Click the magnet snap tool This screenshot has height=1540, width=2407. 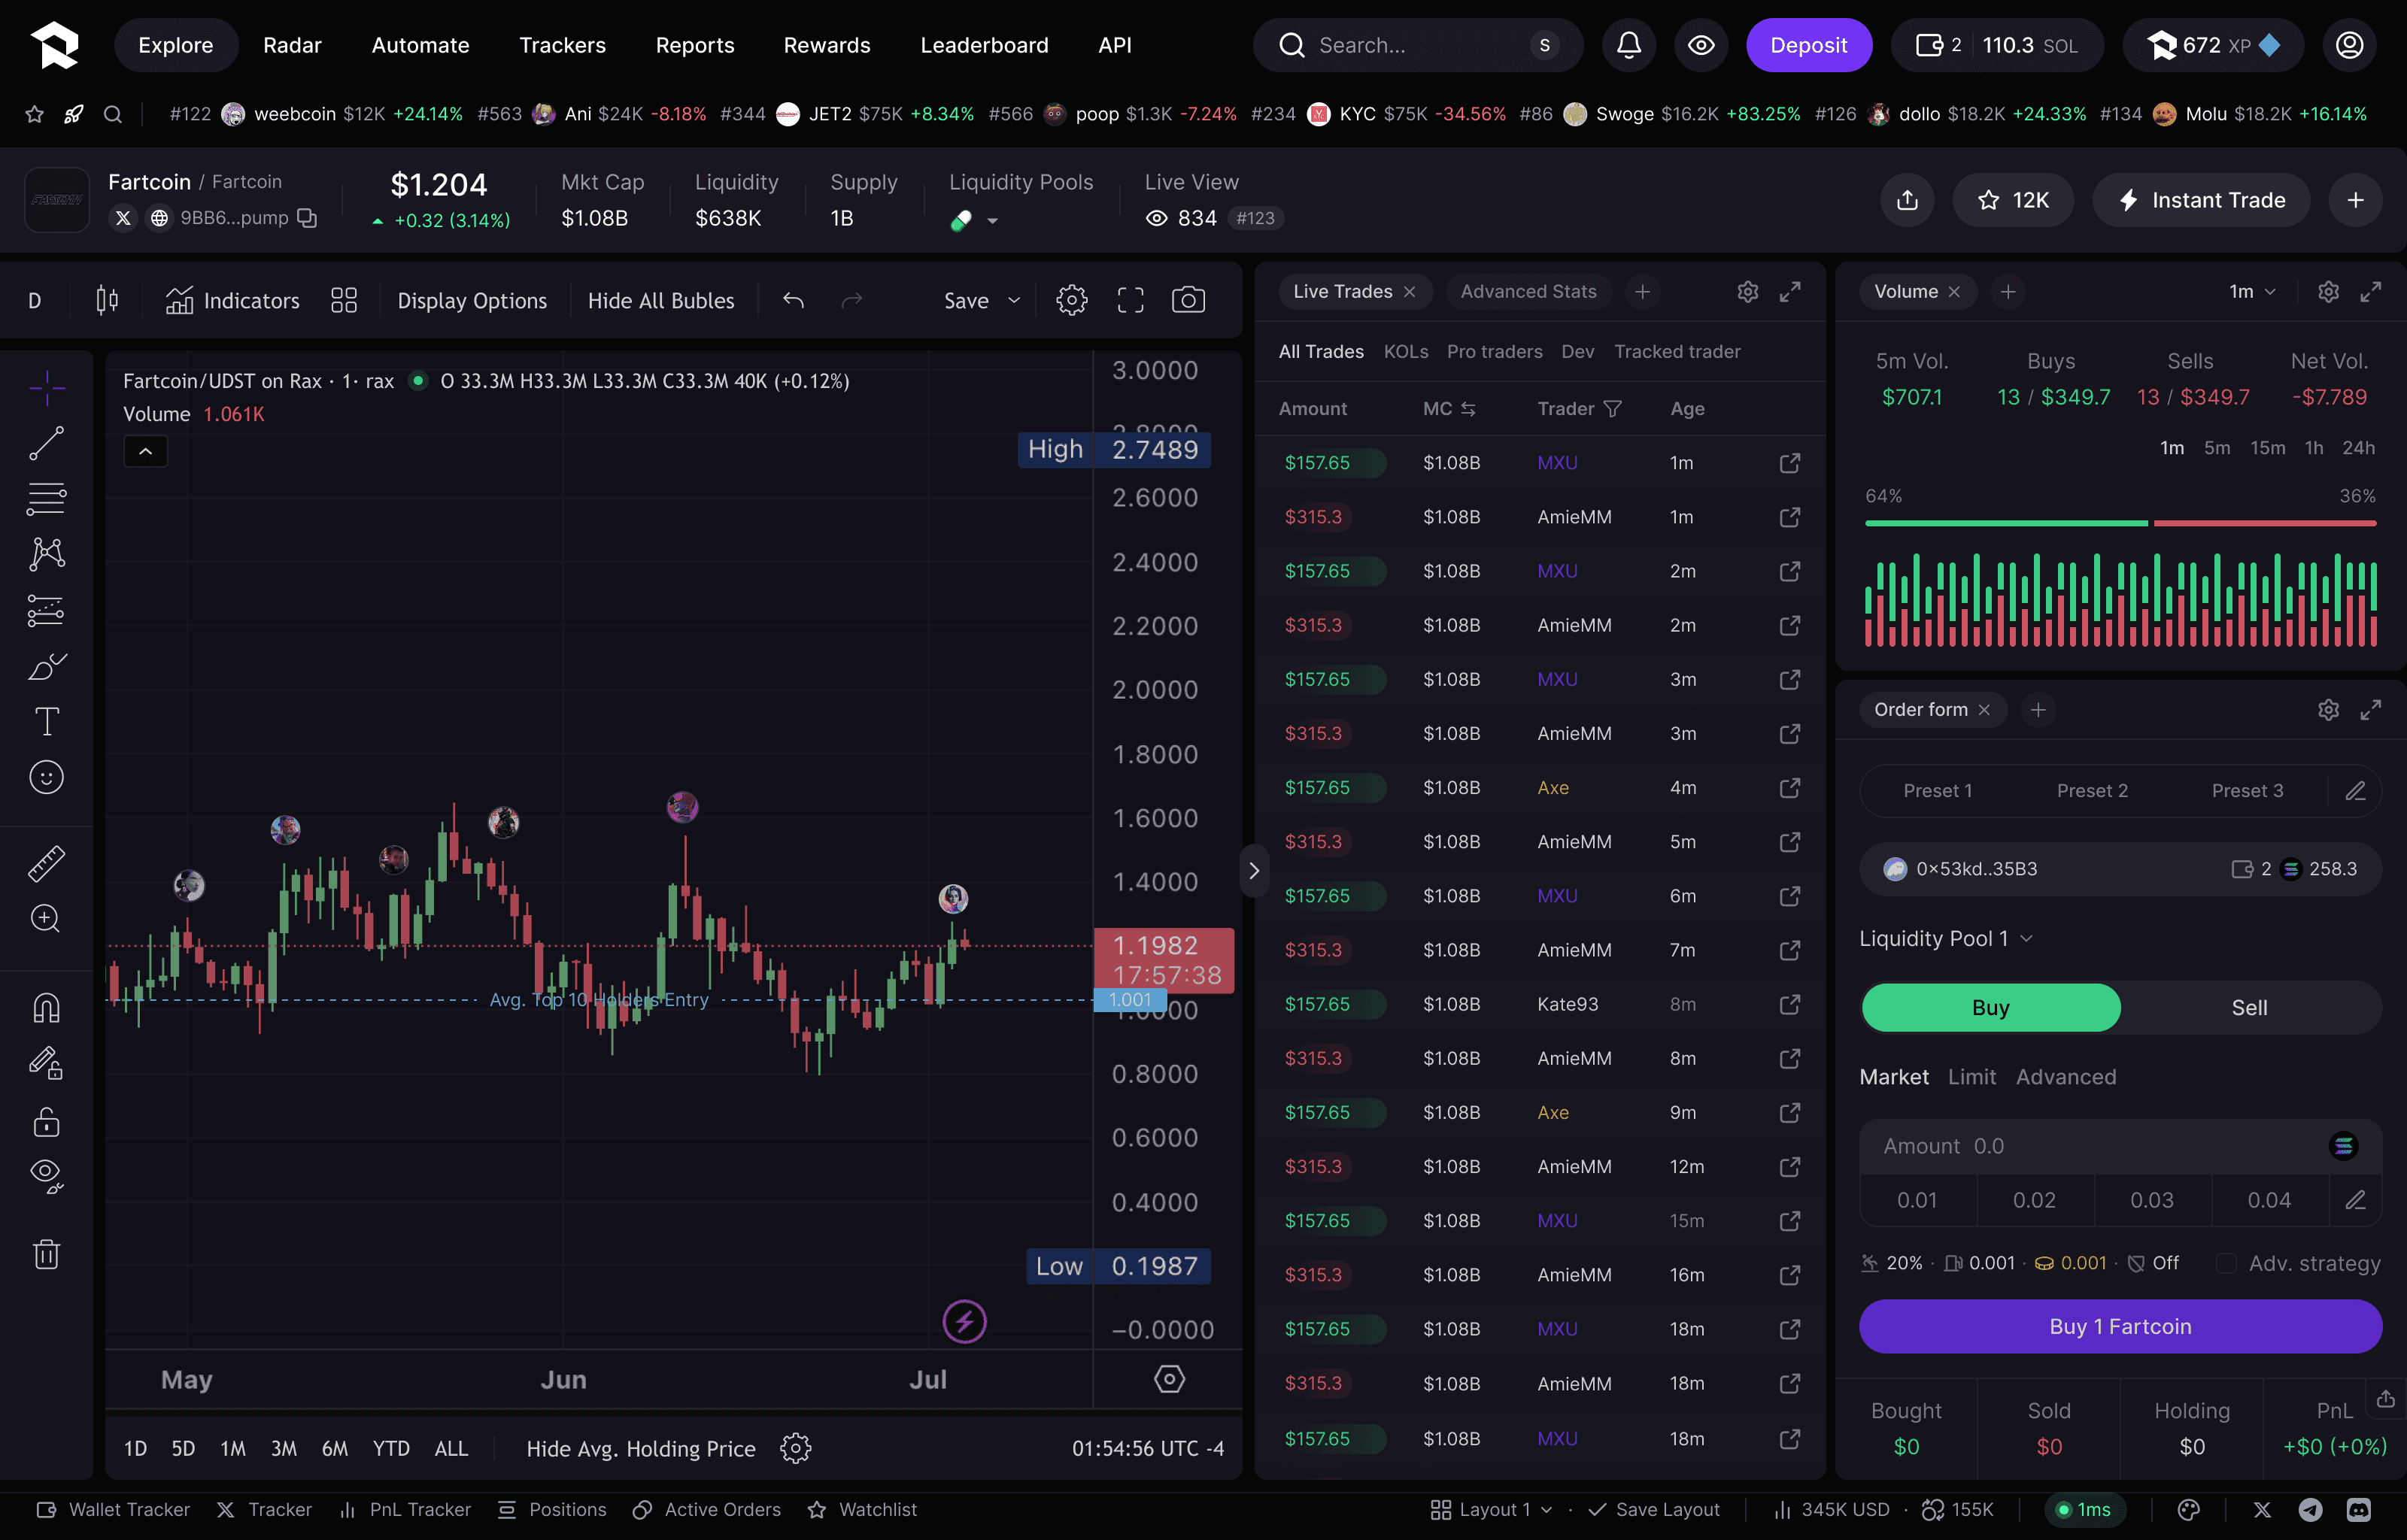click(46, 1008)
